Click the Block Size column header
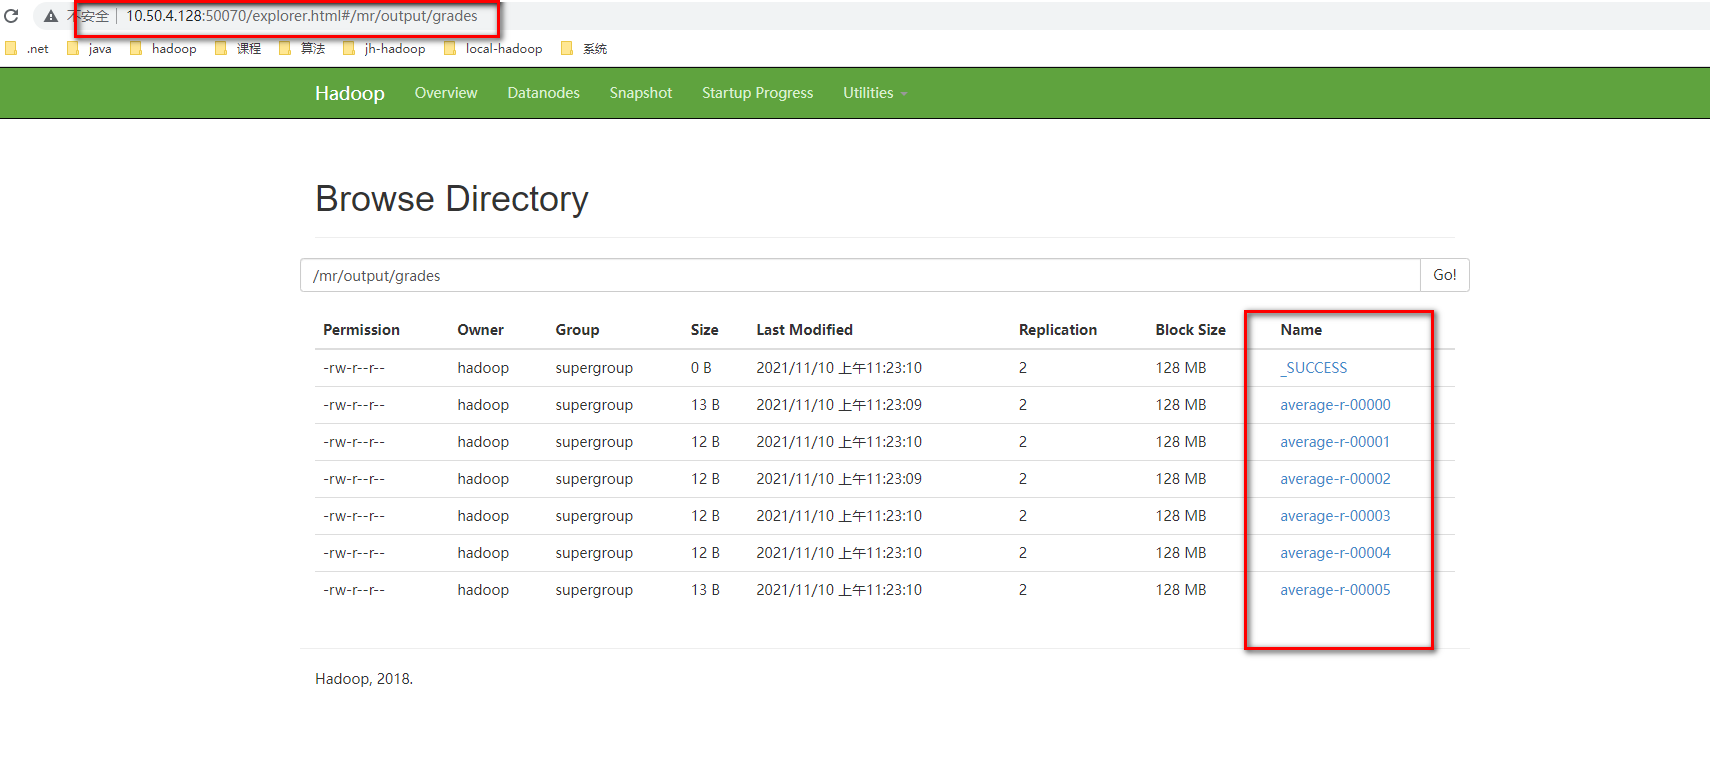Image resolution: width=1710 pixels, height=771 pixels. click(1190, 330)
